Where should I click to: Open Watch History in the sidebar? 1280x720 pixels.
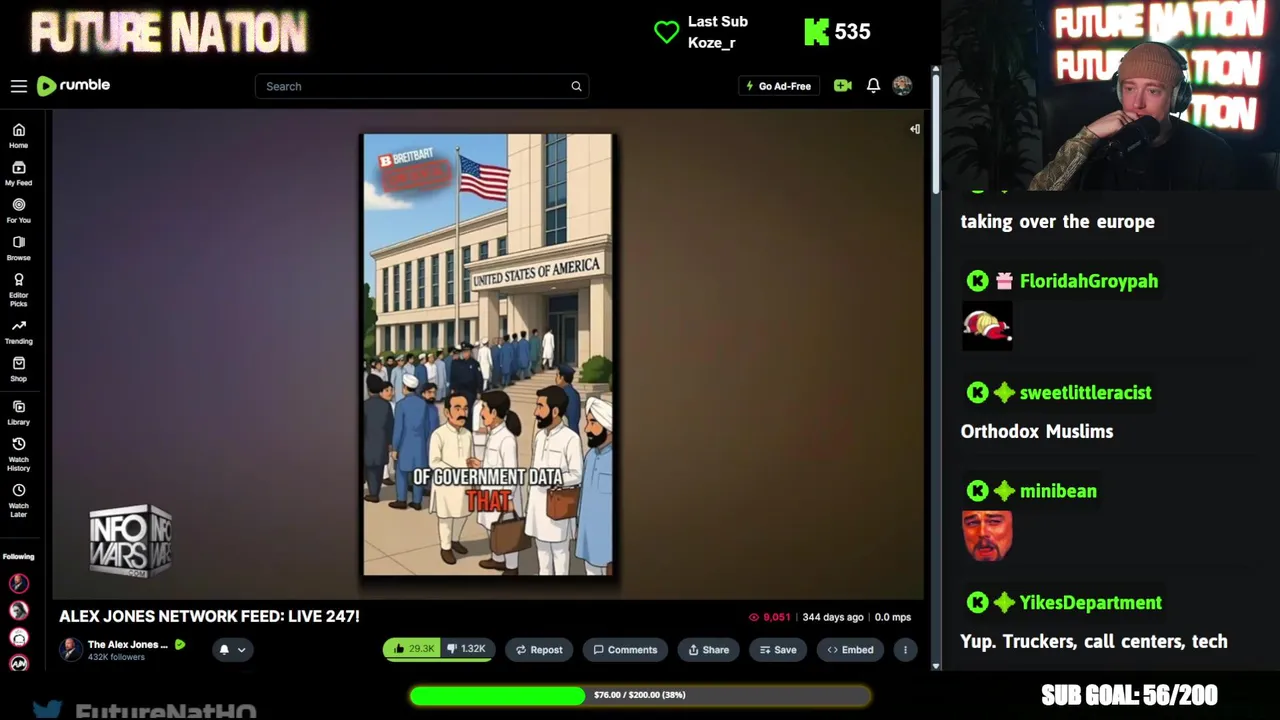point(18,454)
